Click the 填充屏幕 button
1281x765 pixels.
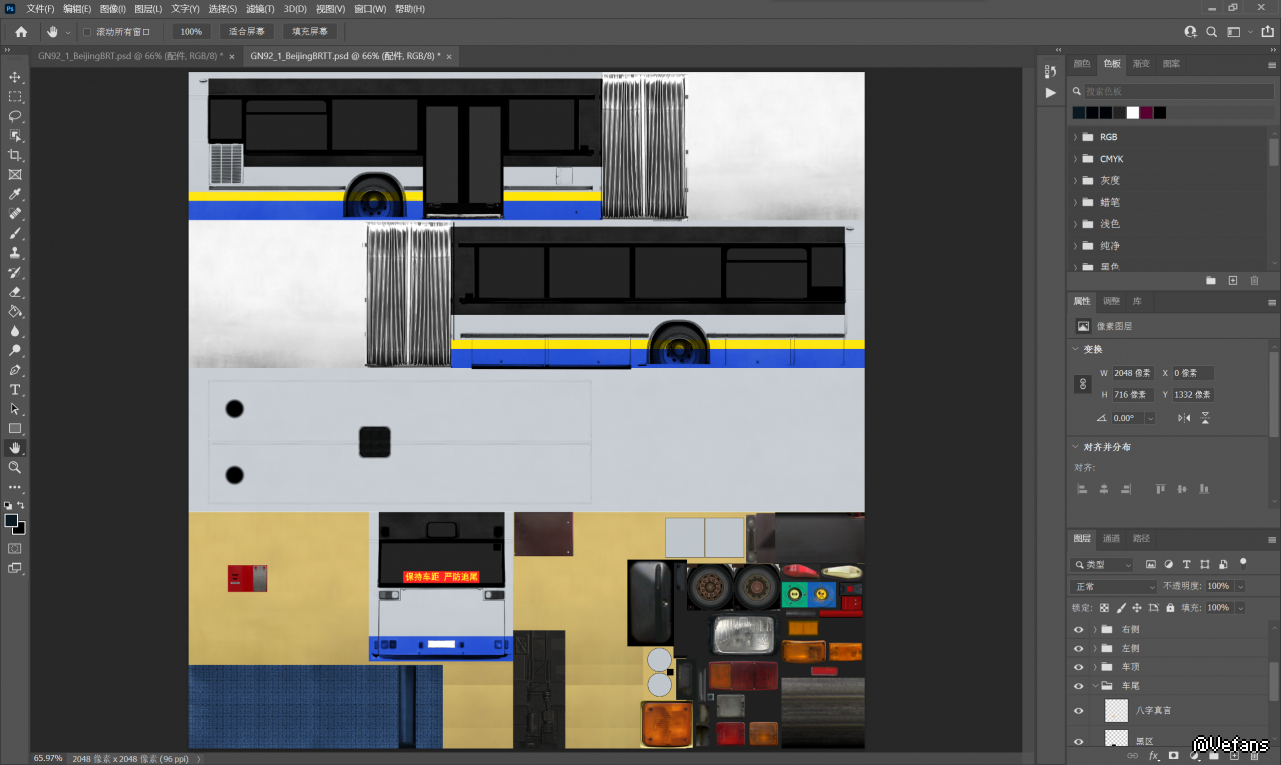pyautogui.click(x=310, y=32)
